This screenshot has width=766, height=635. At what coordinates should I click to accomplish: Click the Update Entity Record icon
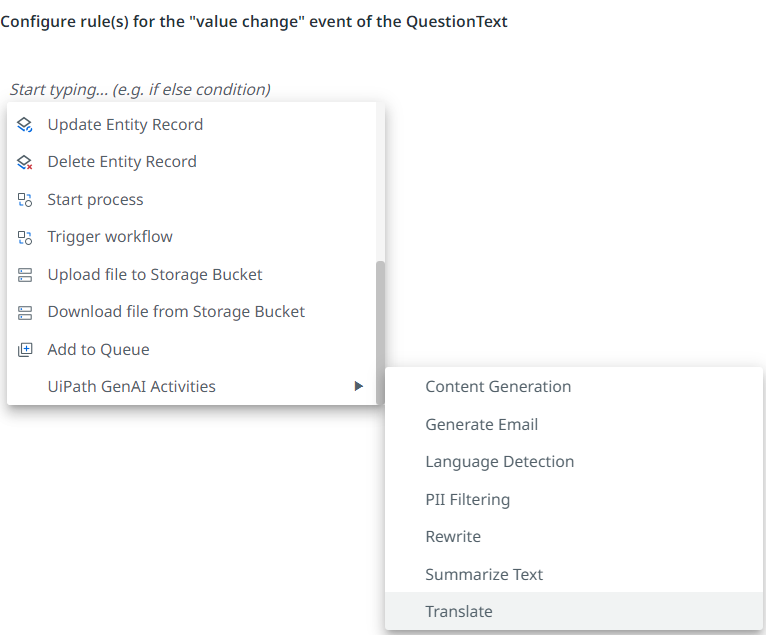pos(25,125)
